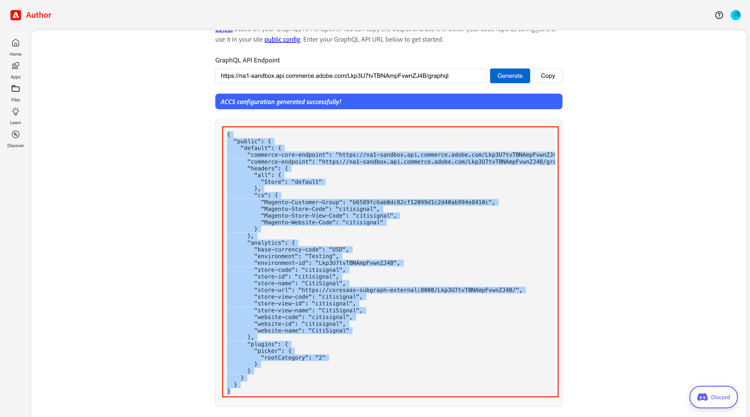Open the help question mark icon
Image resolution: width=750 pixels, height=417 pixels.
tap(719, 15)
